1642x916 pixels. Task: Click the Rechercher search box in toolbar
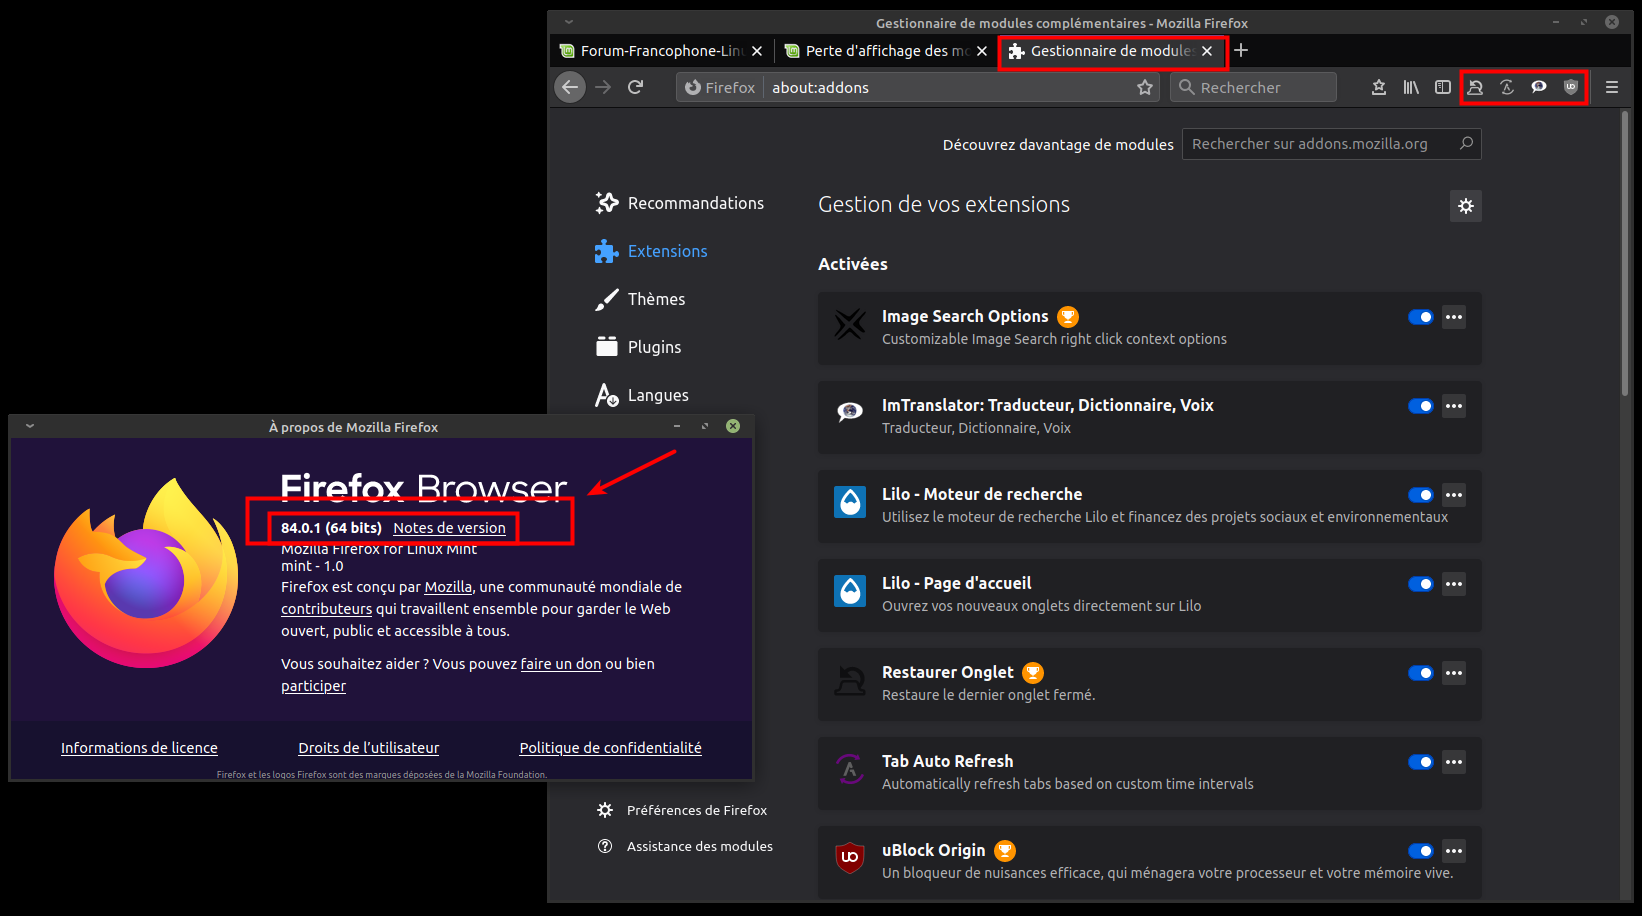[x=1253, y=87]
